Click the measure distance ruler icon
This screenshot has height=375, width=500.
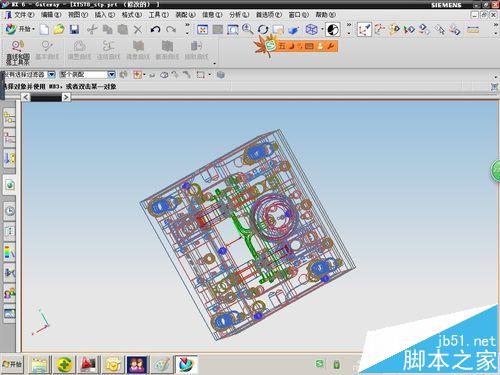pyautogui.click(x=473, y=30)
